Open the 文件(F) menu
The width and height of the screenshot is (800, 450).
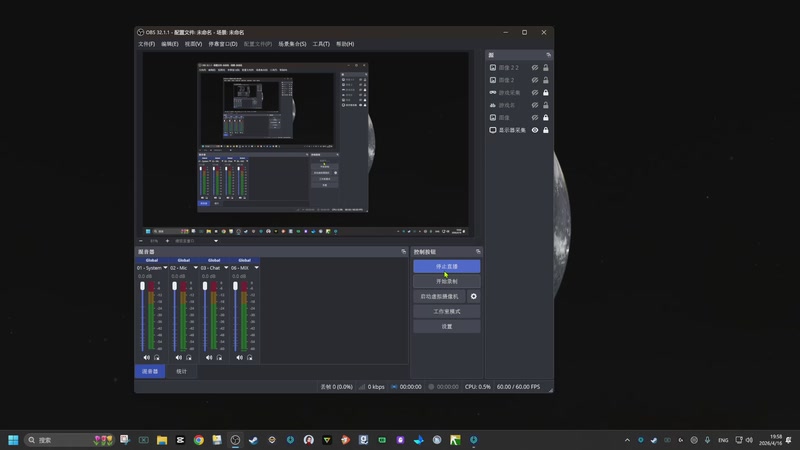tap(147, 44)
